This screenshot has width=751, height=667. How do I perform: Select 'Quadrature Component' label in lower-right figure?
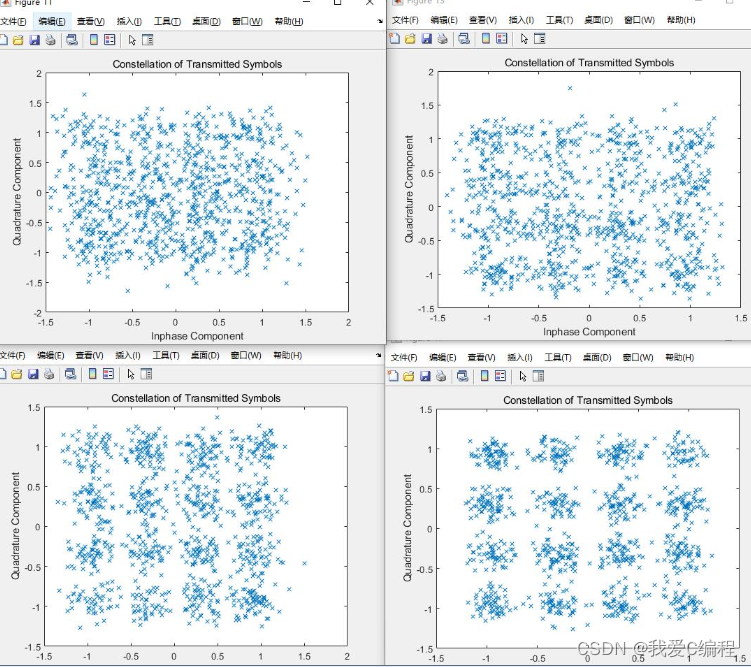click(407, 528)
